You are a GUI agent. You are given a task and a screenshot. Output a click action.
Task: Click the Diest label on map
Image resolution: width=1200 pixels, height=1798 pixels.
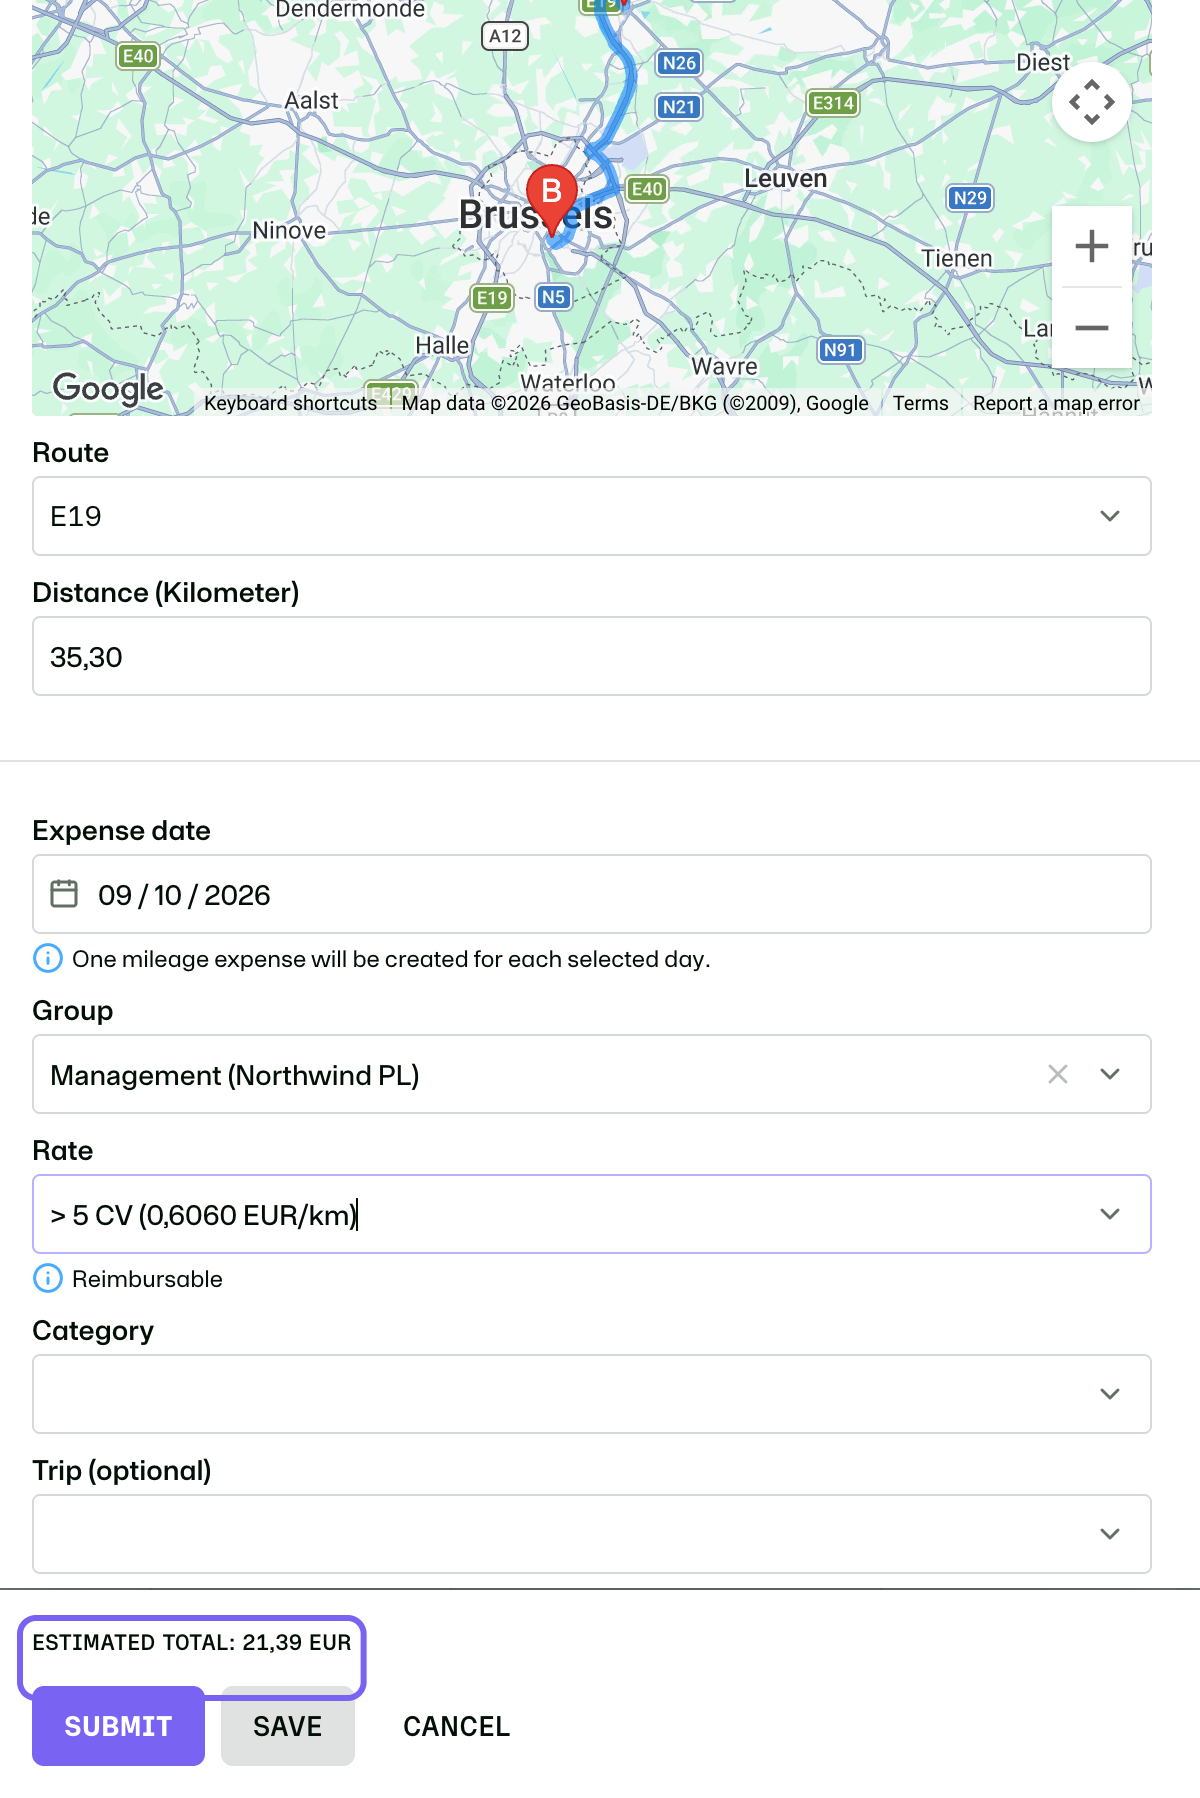1043,62
